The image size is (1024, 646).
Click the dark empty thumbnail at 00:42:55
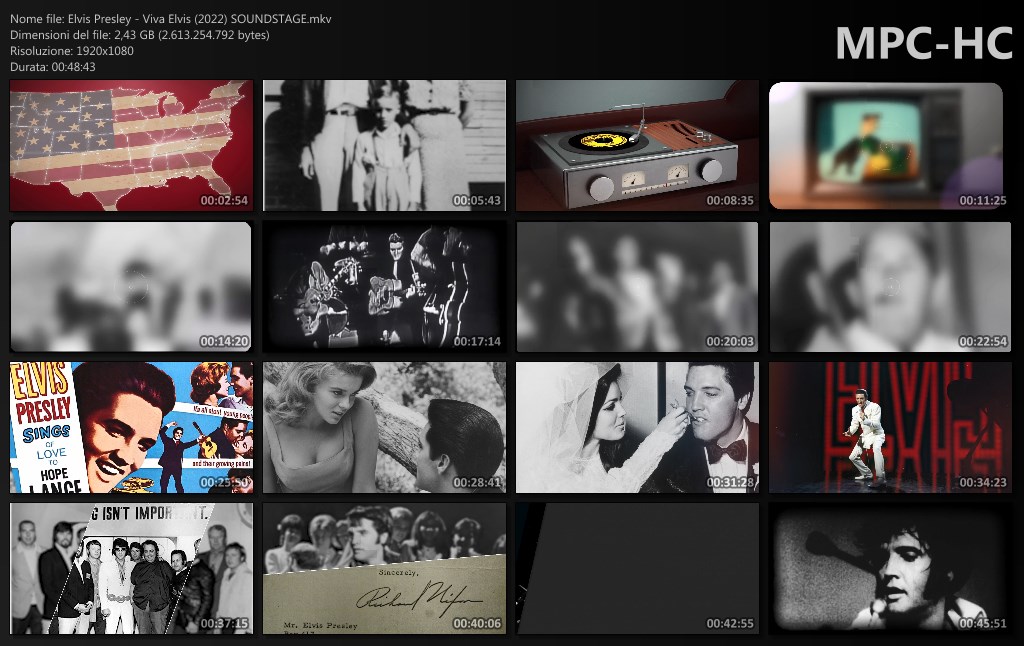click(x=637, y=568)
